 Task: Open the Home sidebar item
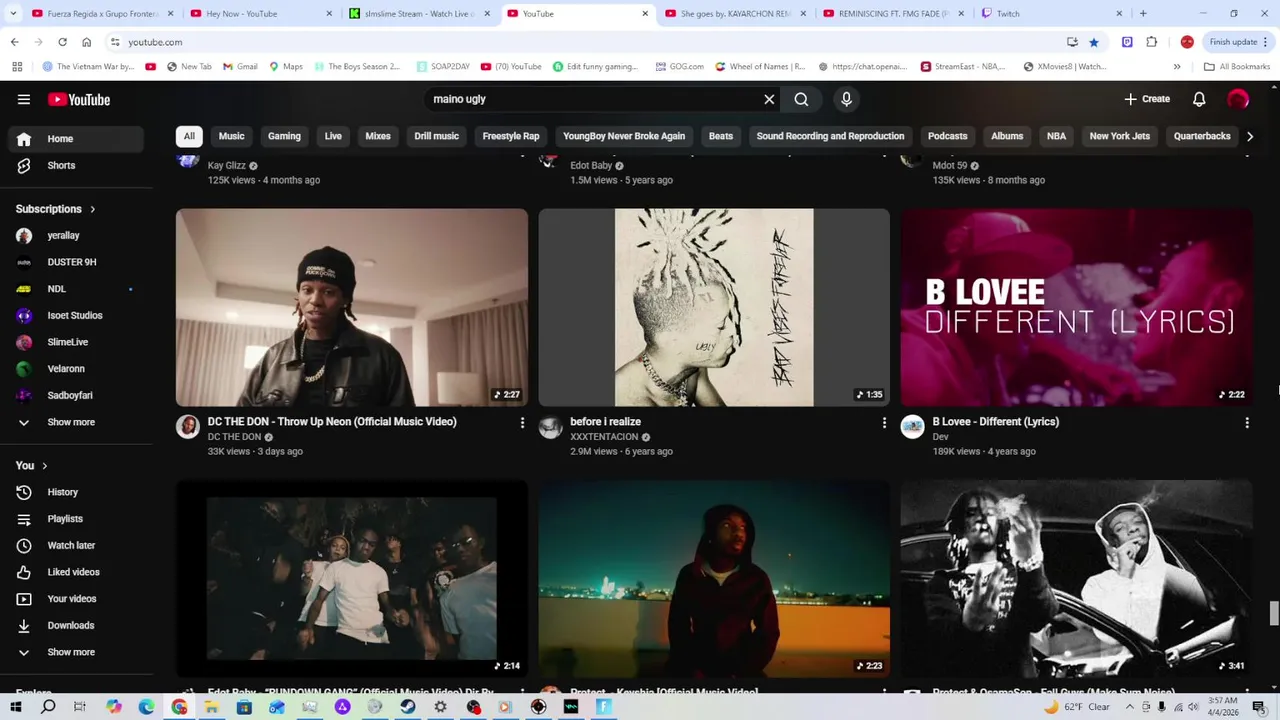(x=76, y=139)
